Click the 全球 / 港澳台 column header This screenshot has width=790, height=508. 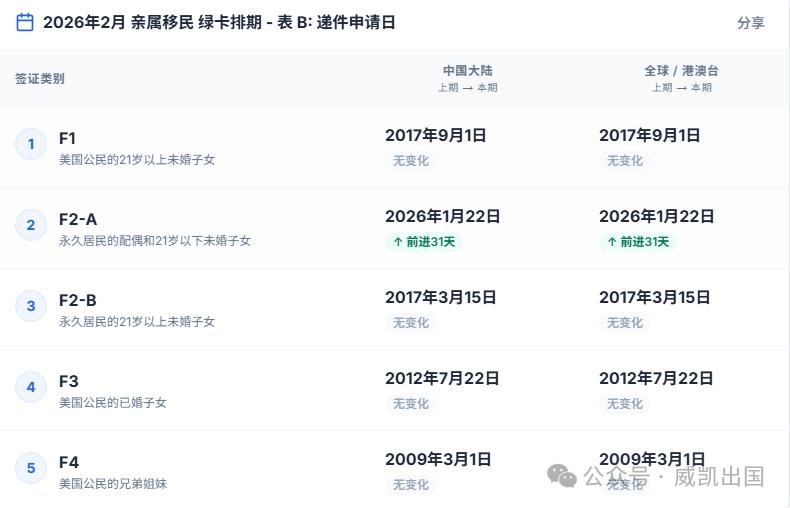click(681, 71)
